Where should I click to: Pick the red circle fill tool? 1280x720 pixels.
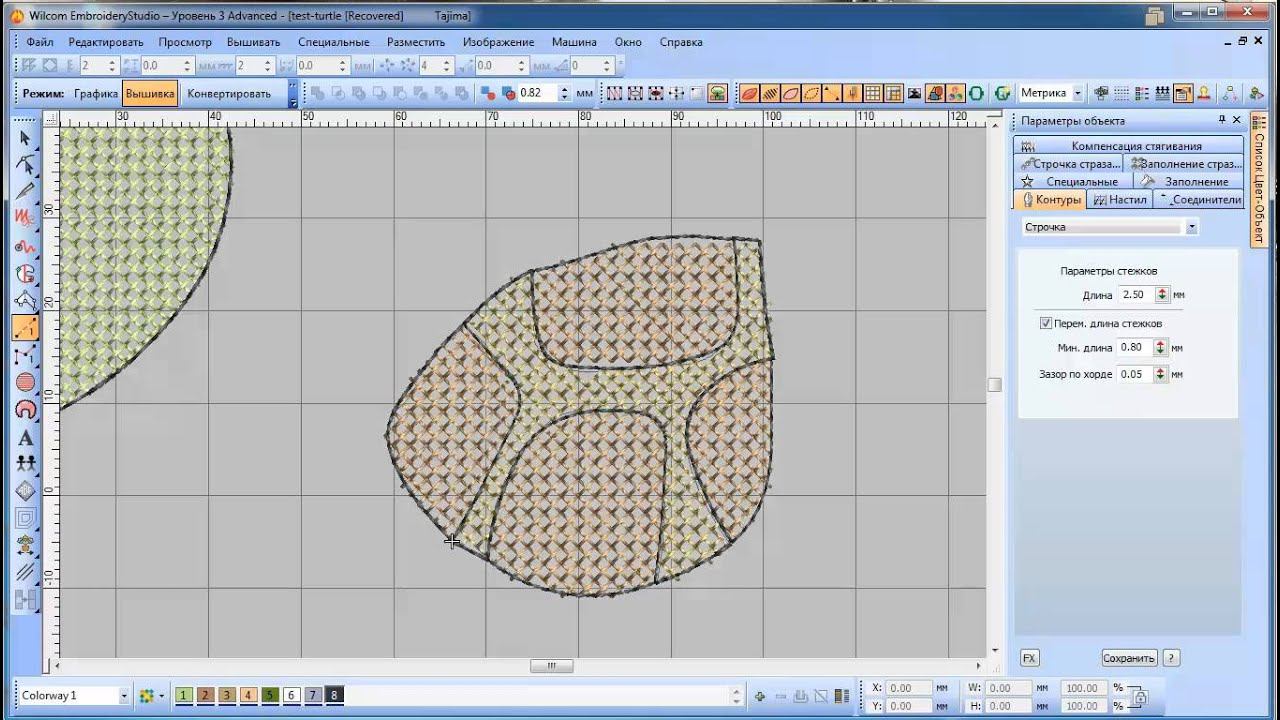coord(25,382)
